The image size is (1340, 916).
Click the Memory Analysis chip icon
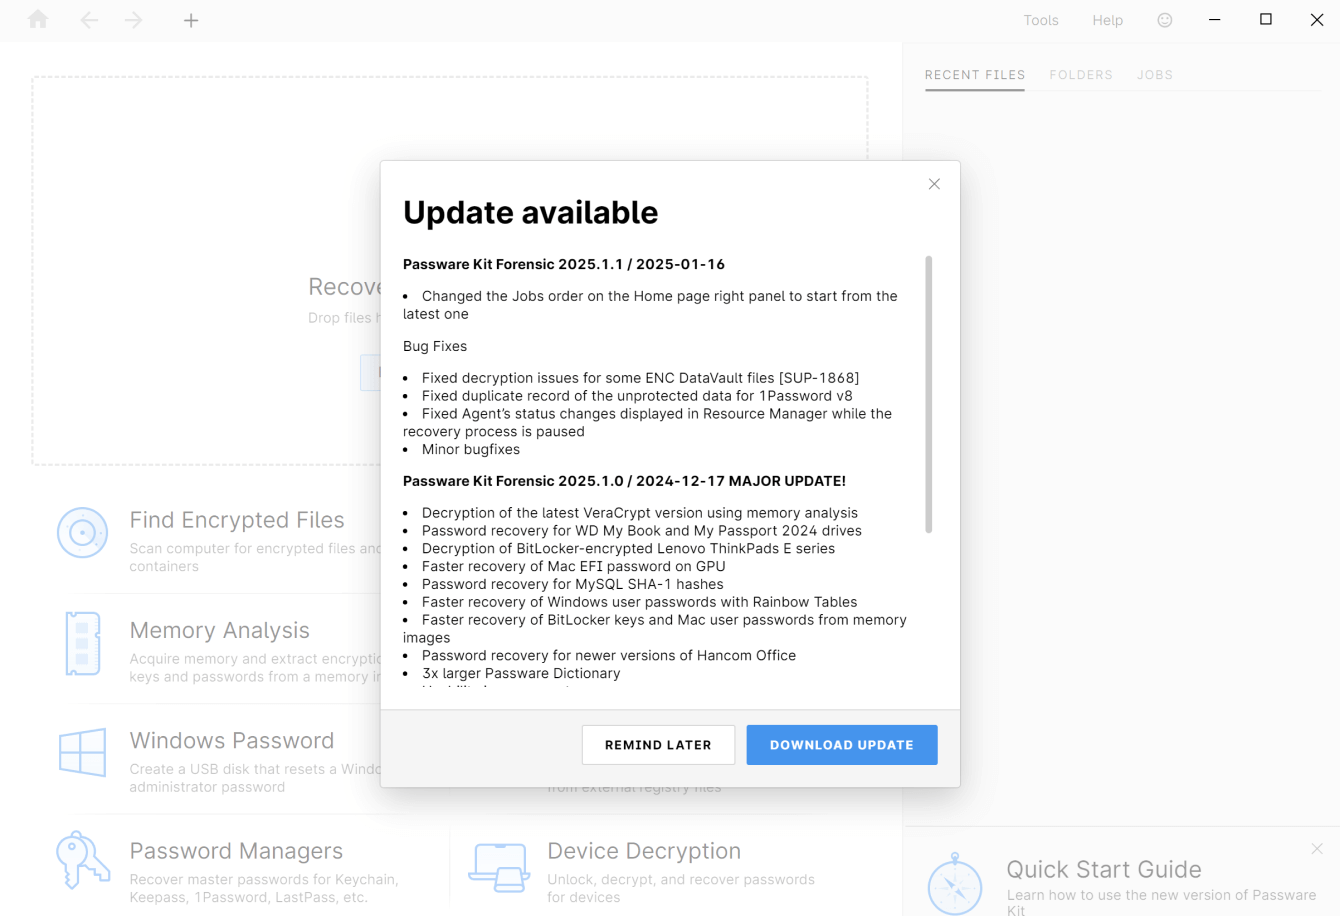82,643
